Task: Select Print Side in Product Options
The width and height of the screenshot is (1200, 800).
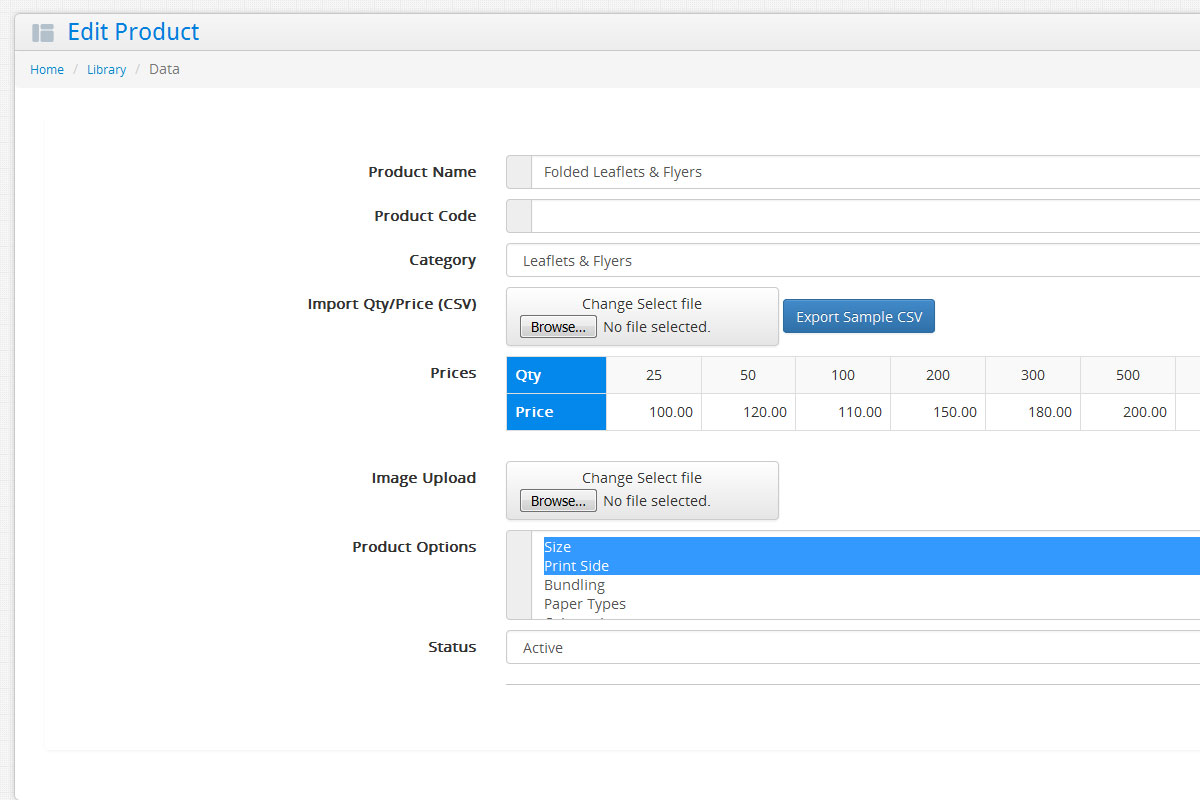Action: [576, 566]
